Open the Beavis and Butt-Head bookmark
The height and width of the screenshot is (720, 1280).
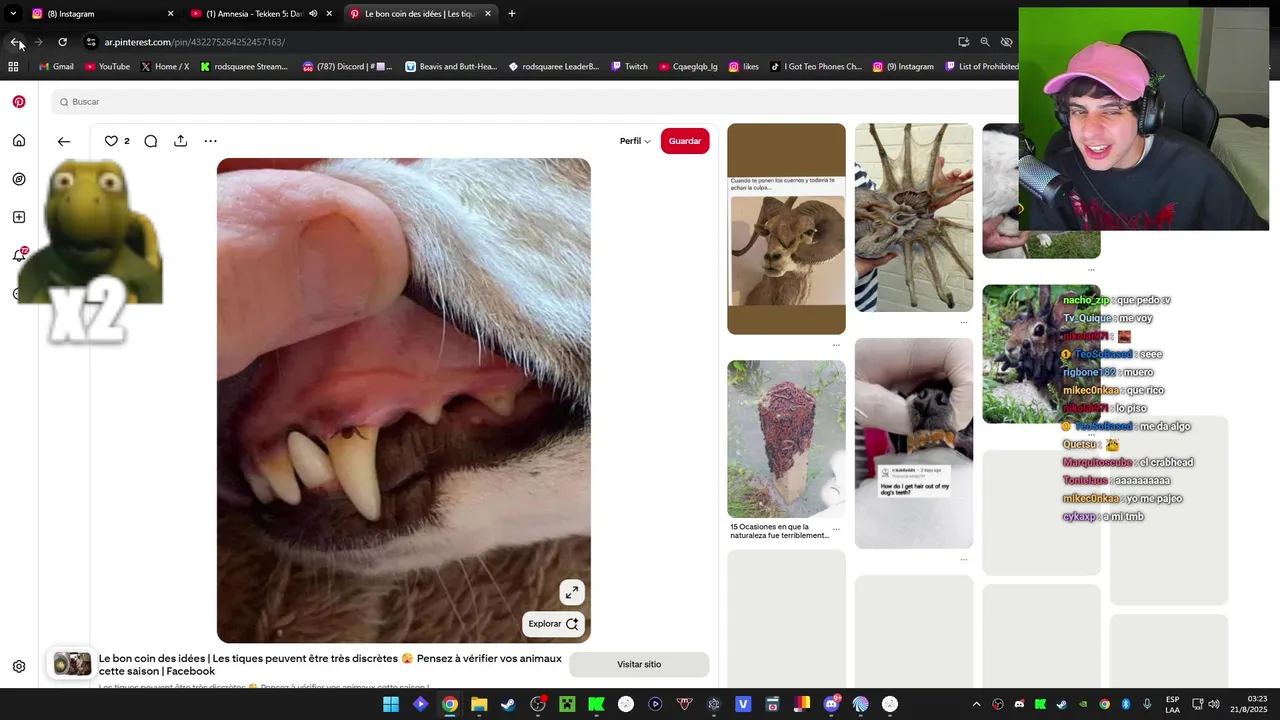(451, 67)
